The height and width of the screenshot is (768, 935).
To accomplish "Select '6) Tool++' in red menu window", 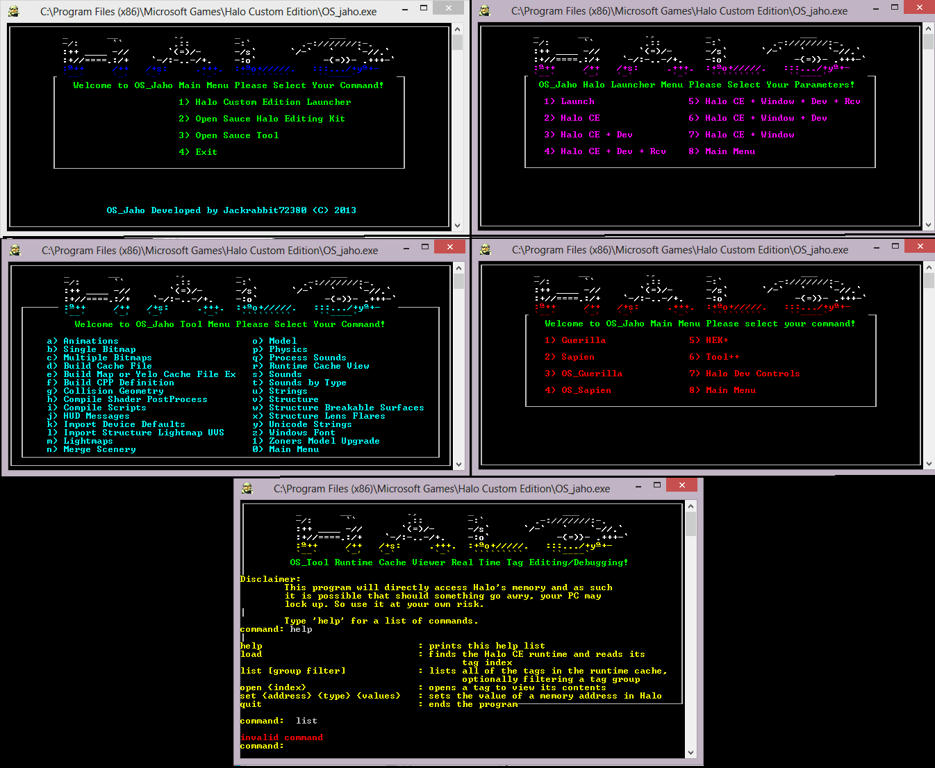I will click(x=714, y=357).
